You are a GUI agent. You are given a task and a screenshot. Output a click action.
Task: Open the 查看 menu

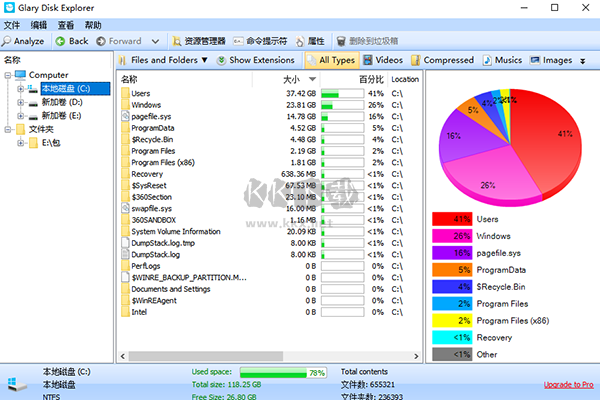(65, 24)
